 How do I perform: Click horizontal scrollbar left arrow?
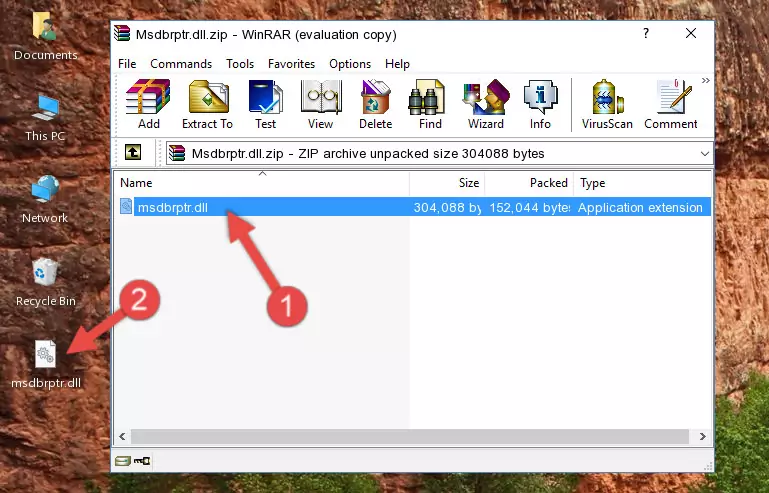point(122,436)
